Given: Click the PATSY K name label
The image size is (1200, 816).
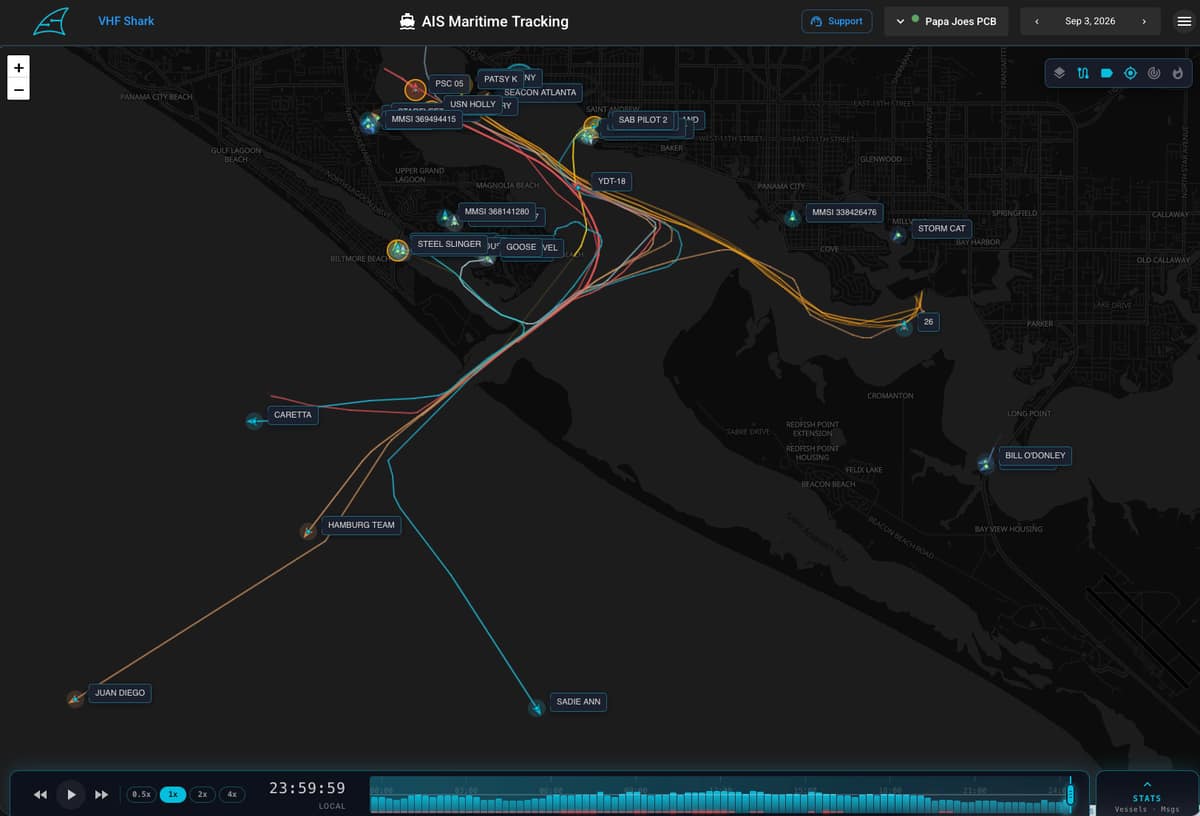Looking at the screenshot, I should pos(500,79).
